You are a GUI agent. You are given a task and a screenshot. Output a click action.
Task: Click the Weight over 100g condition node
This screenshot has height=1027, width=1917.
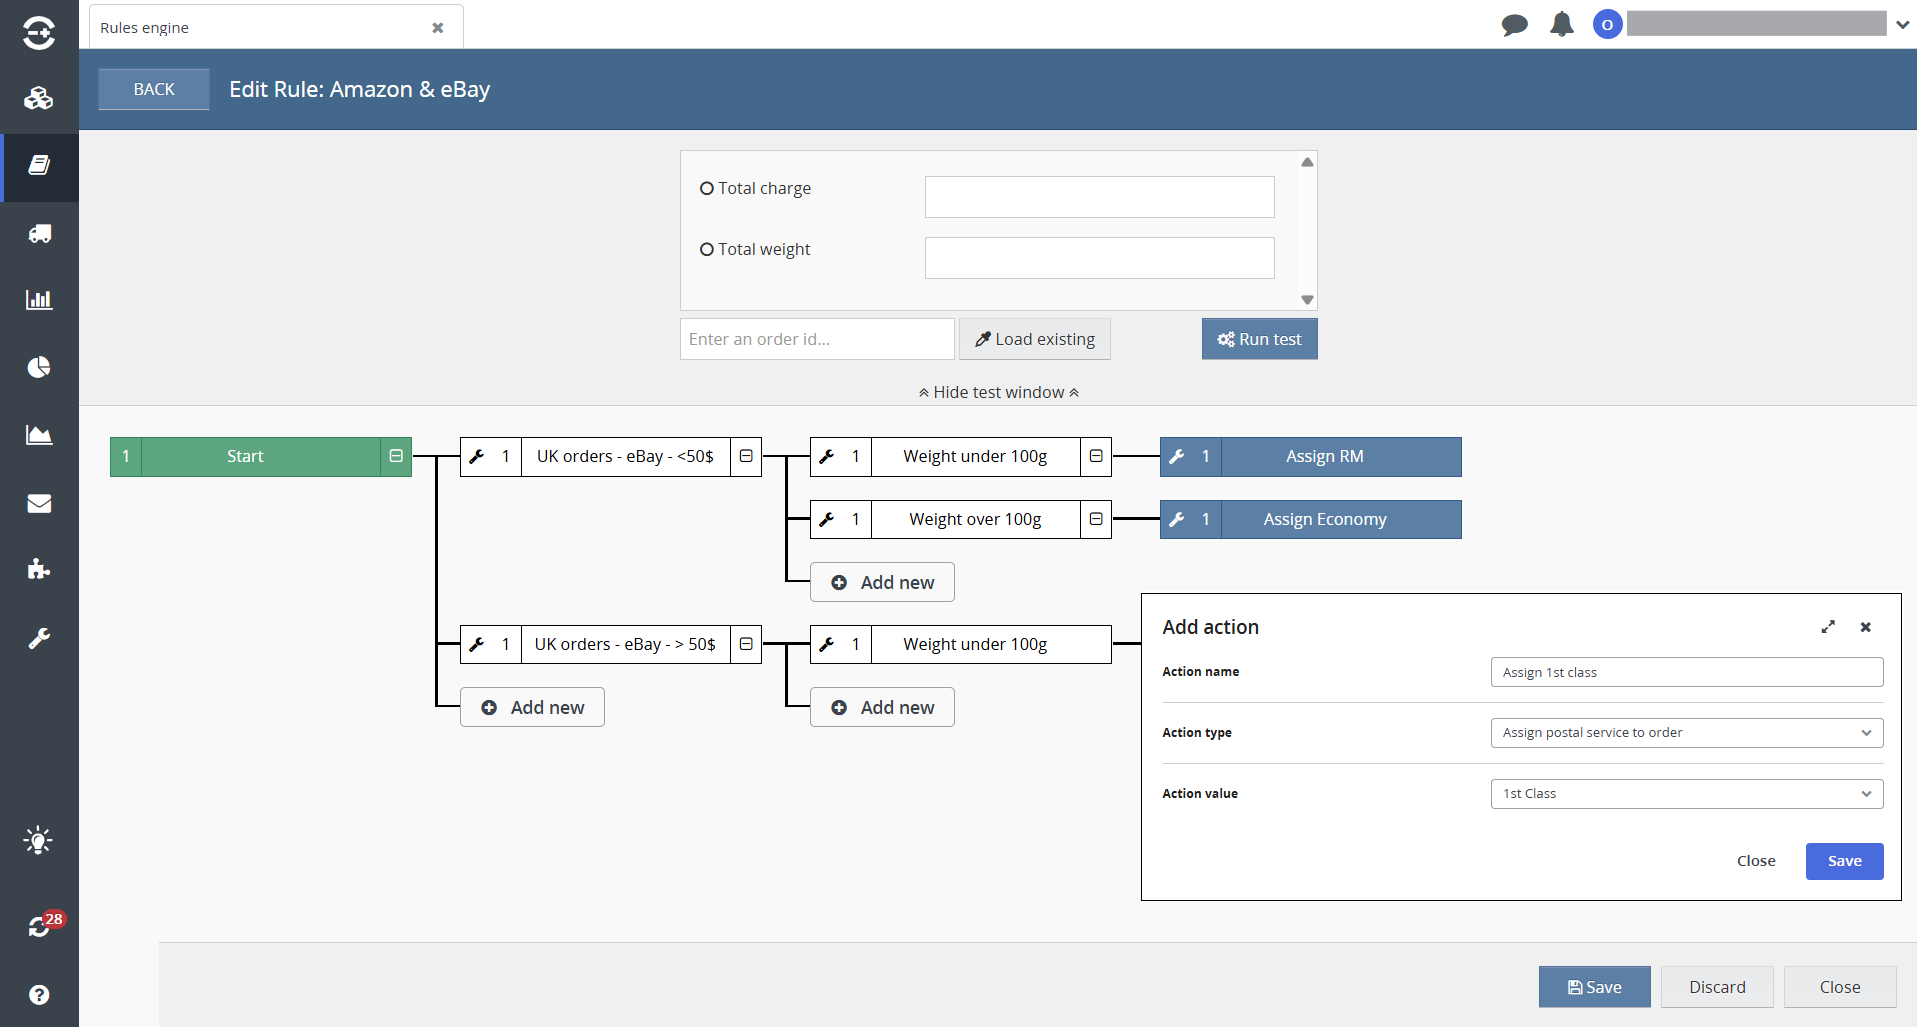pos(975,520)
